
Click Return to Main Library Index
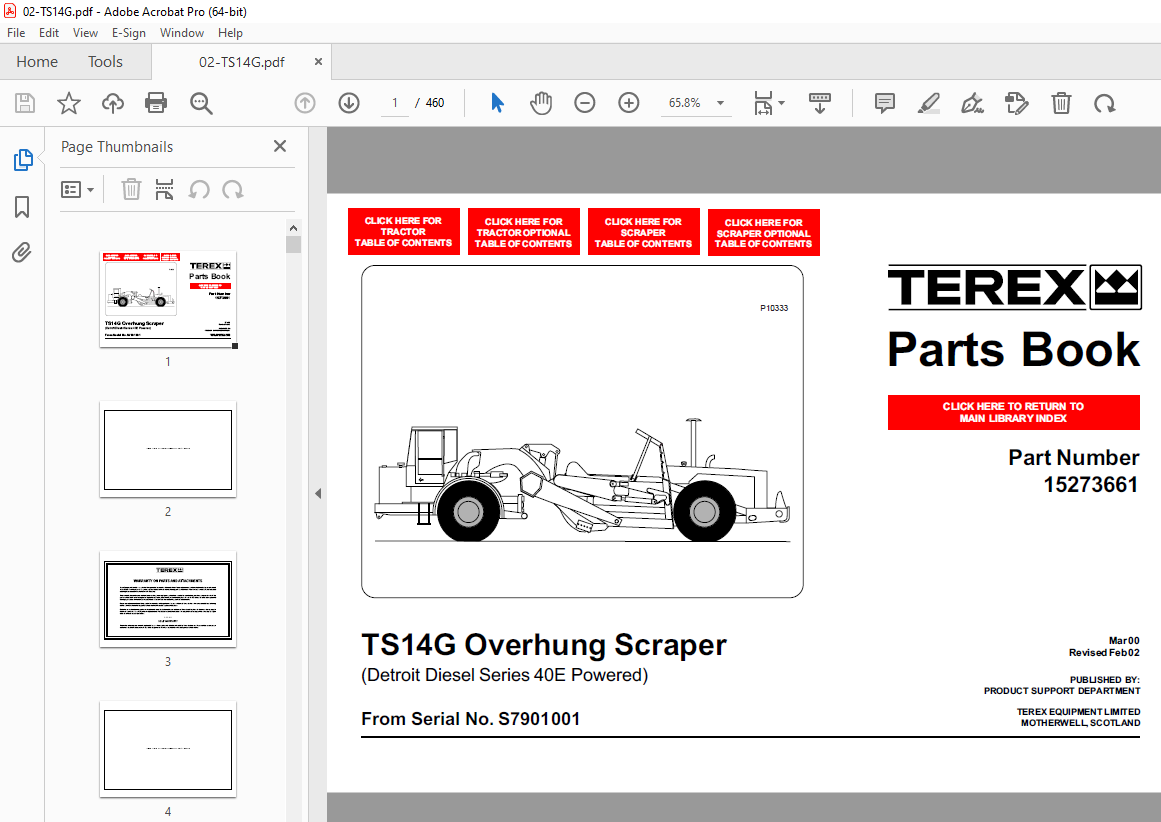click(1014, 412)
